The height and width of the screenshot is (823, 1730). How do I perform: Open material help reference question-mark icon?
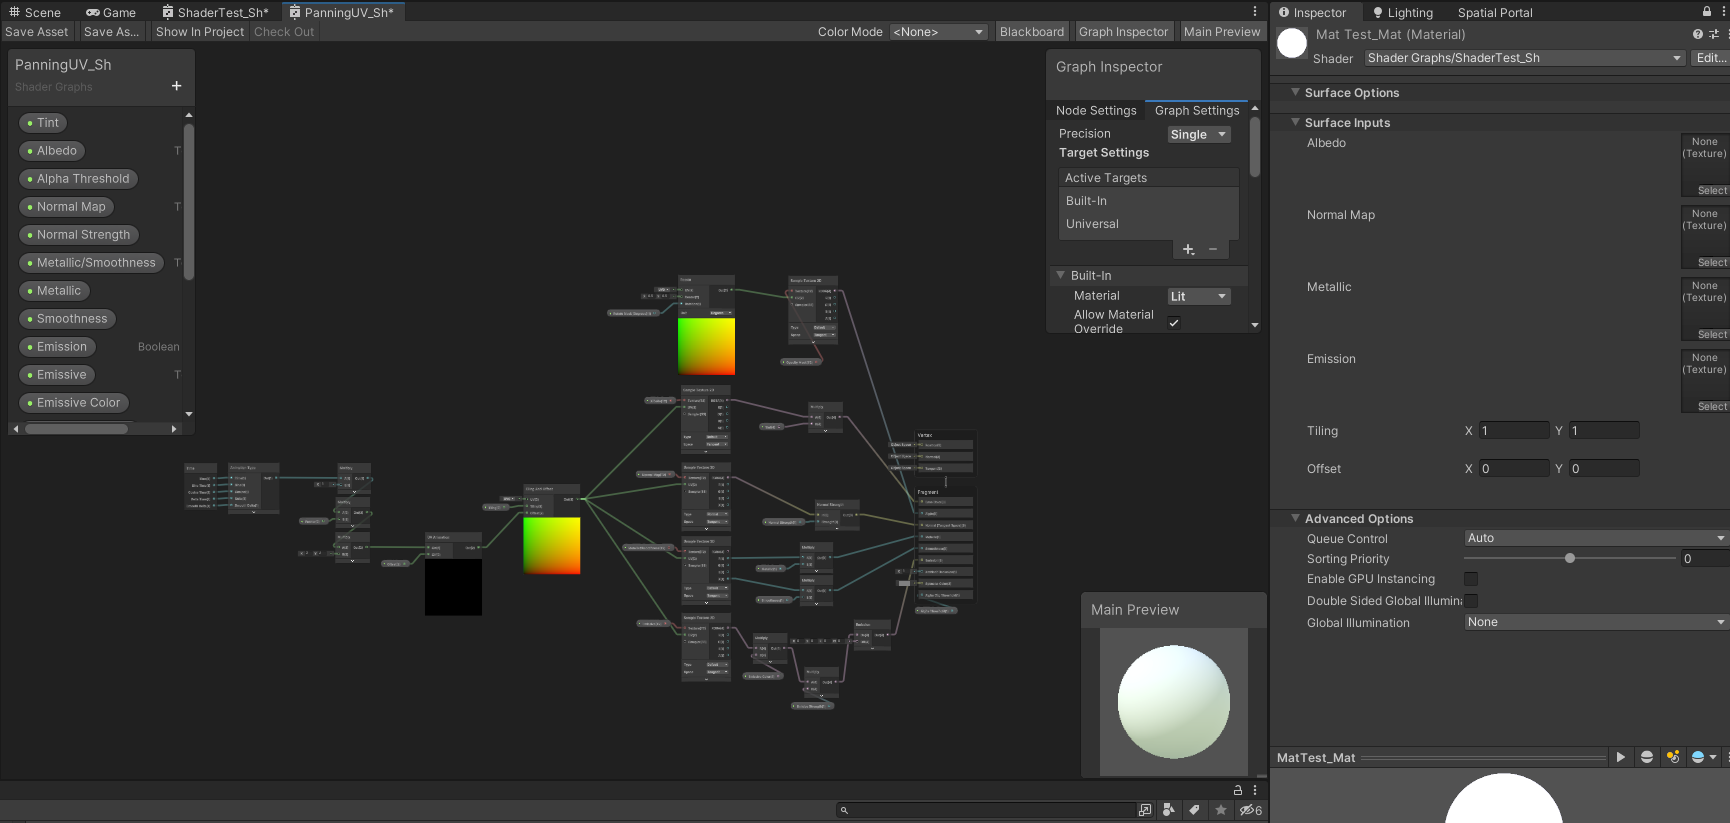coord(1697,34)
